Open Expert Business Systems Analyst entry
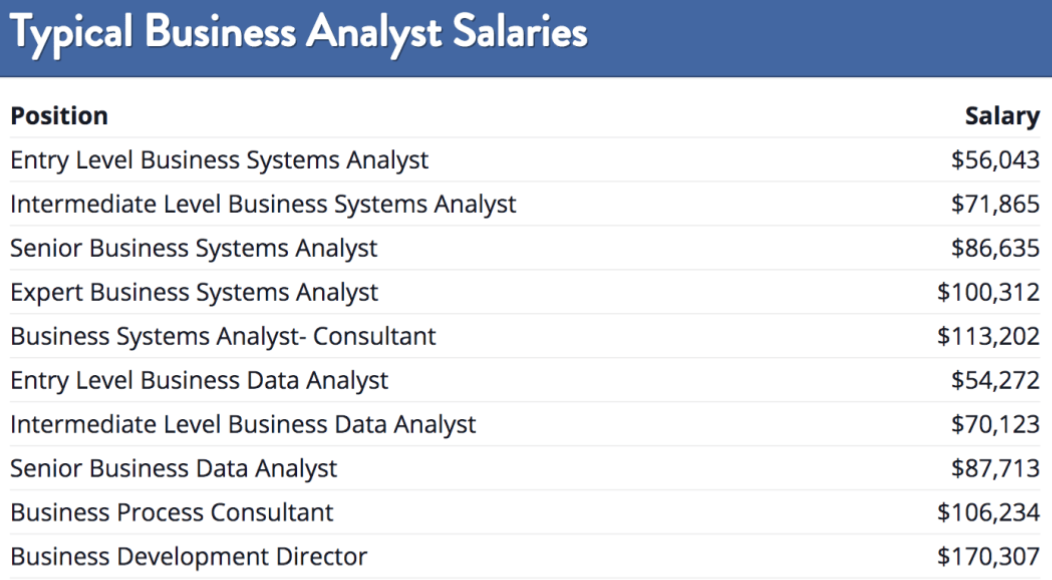1052x580 pixels. click(x=195, y=293)
